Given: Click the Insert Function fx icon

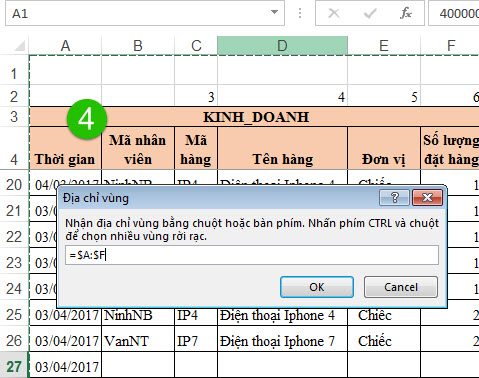Looking at the screenshot, I should pyautogui.click(x=406, y=13).
